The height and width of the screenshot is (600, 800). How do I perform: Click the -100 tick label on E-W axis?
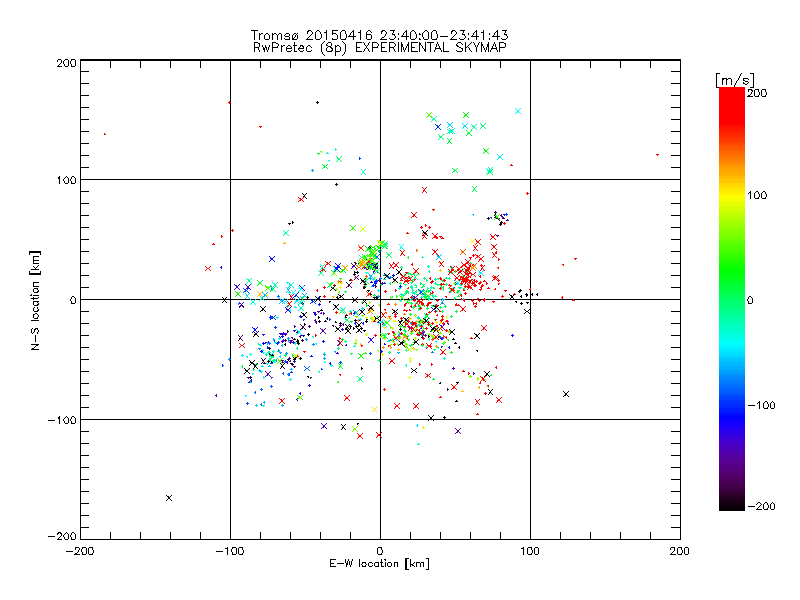[230, 551]
